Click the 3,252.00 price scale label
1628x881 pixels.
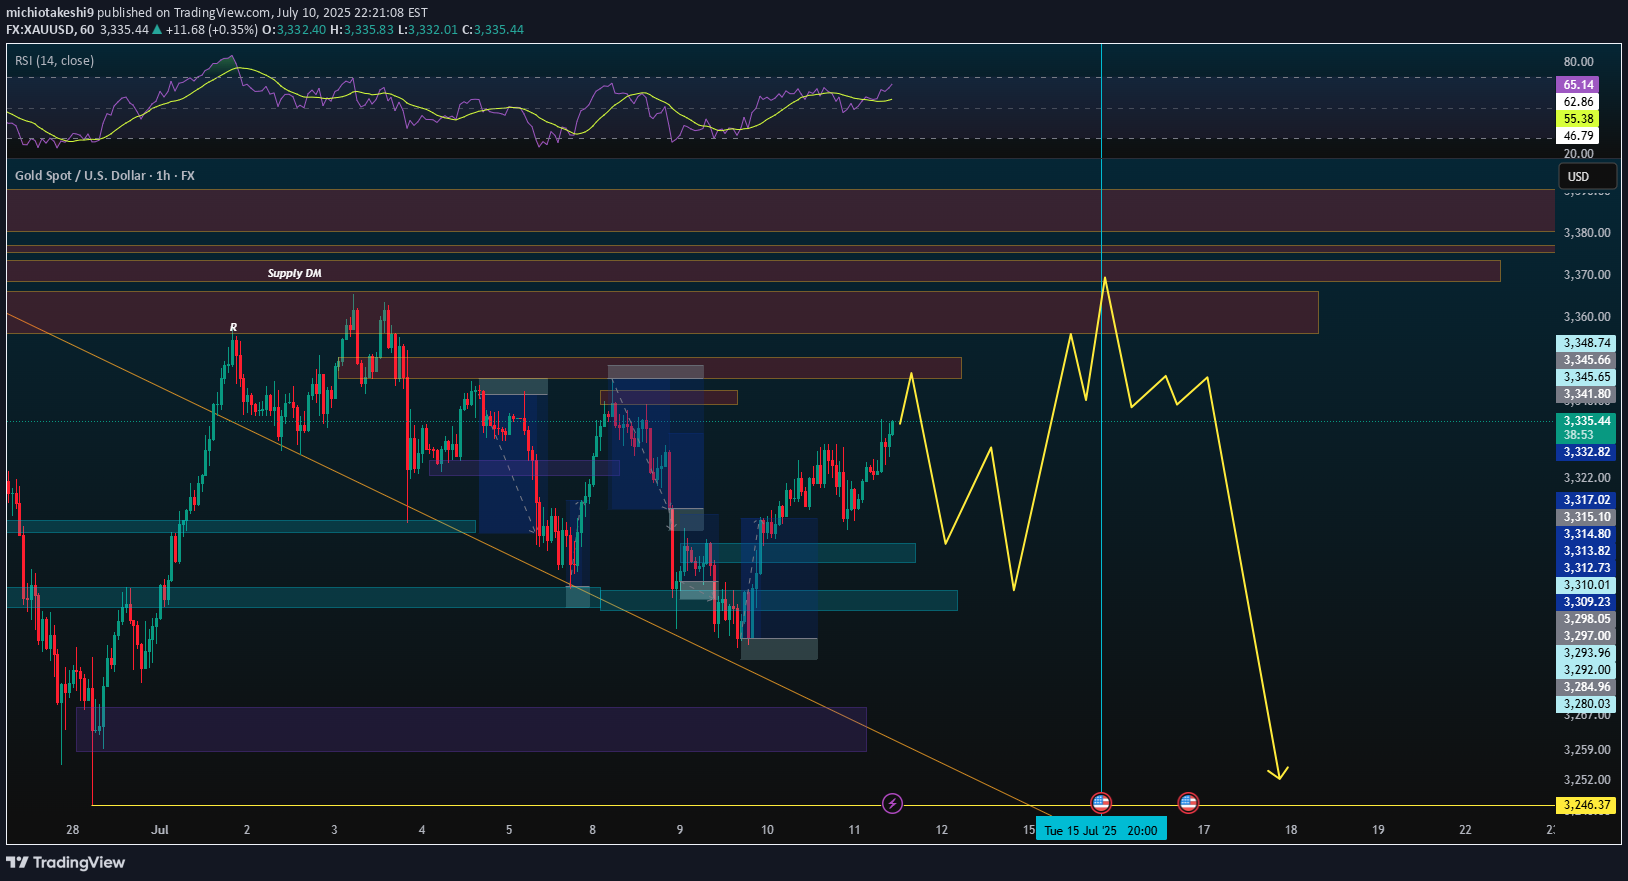coord(1587,779)
